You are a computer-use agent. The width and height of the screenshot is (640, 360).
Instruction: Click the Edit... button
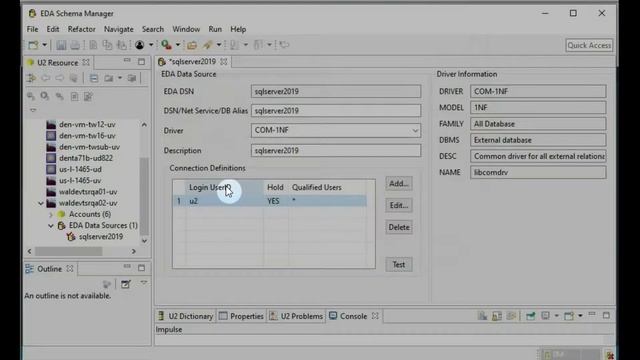point(399,205)
